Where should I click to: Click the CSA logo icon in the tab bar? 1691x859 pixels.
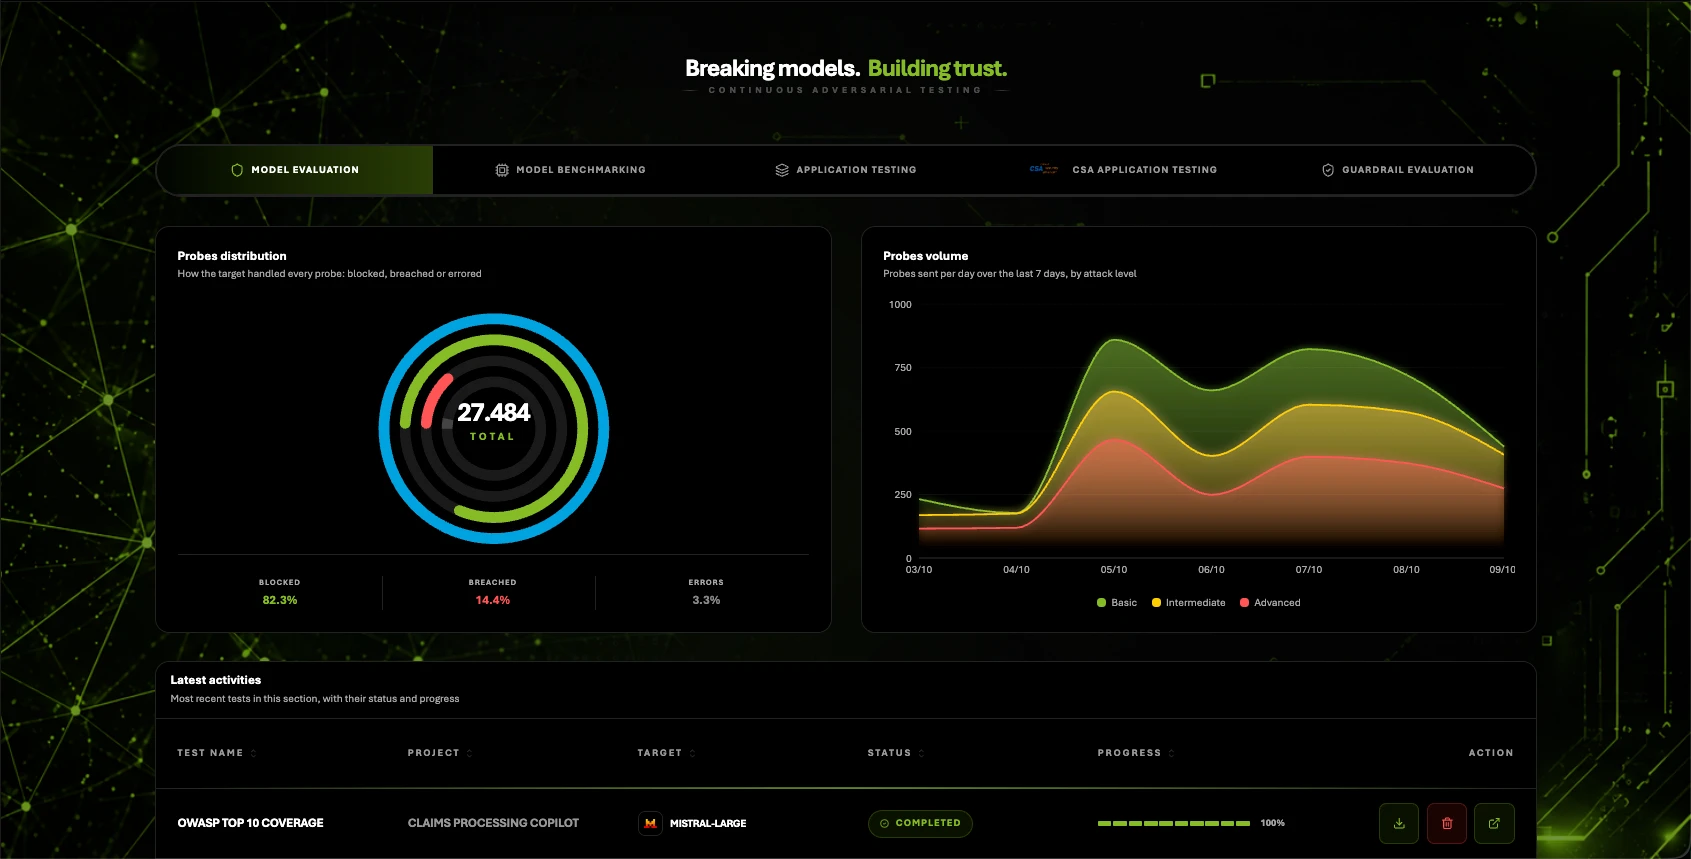(x=1044, y=170)
